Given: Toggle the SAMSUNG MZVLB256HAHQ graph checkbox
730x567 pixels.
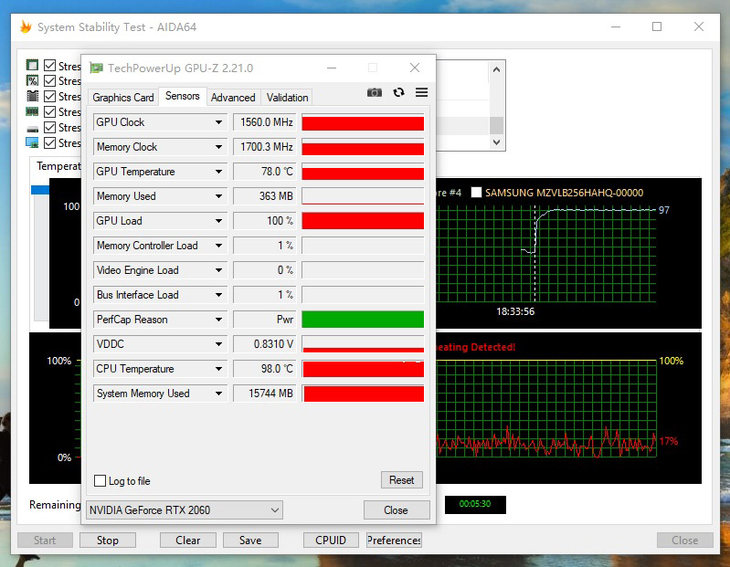Looking at the screenshot, I should [476, 192].
